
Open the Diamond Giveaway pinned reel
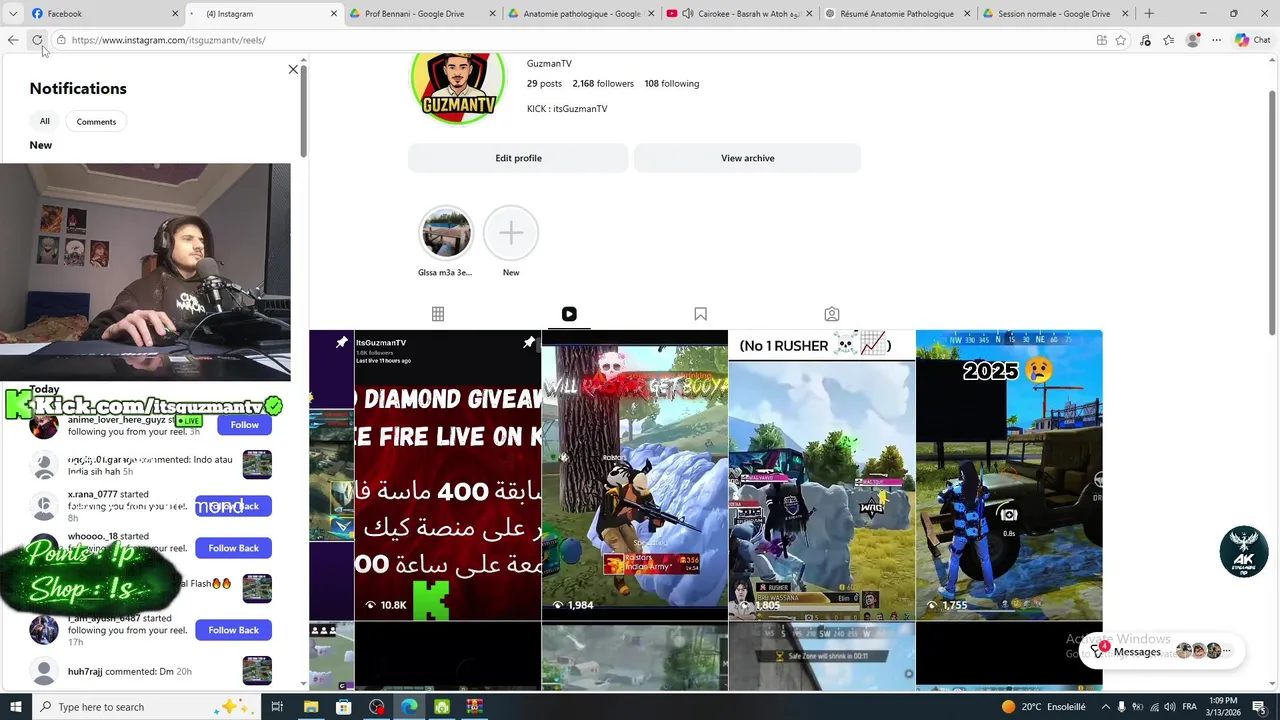tap(448, 475)
